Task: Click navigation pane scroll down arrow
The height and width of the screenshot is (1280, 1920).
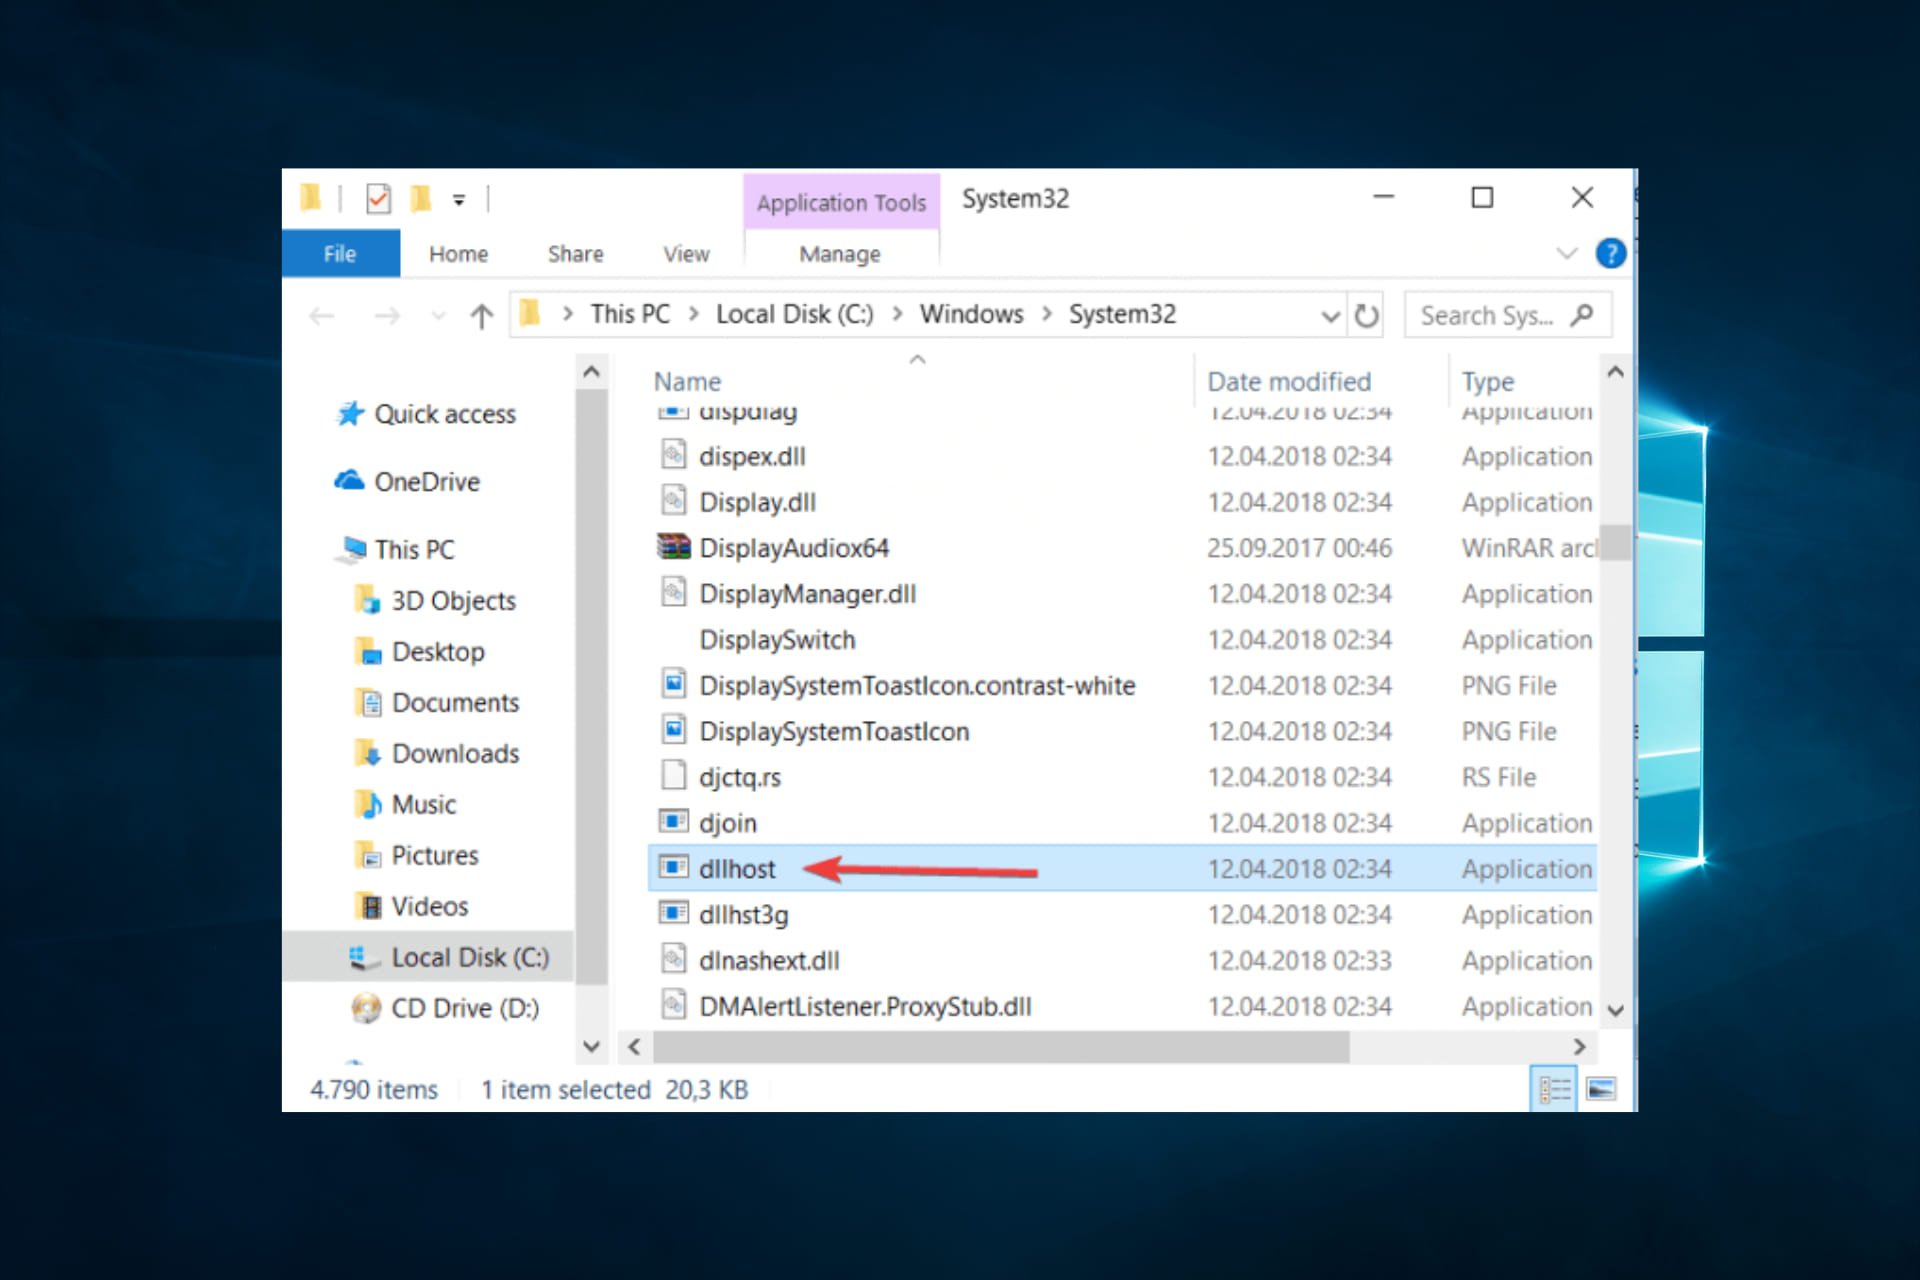Action: pyautogui.click(x=591, y=1047)
